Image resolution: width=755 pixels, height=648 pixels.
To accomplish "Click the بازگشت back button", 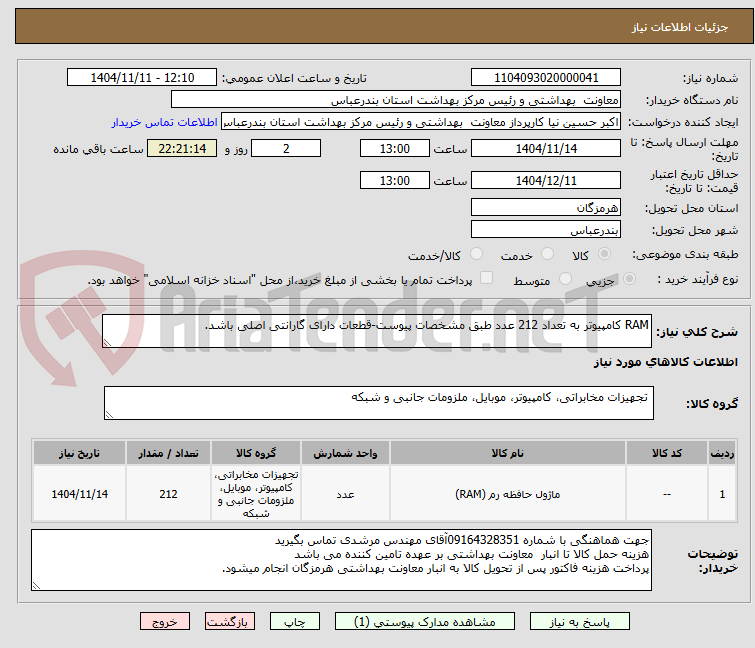I will click(x=230, y=621).
